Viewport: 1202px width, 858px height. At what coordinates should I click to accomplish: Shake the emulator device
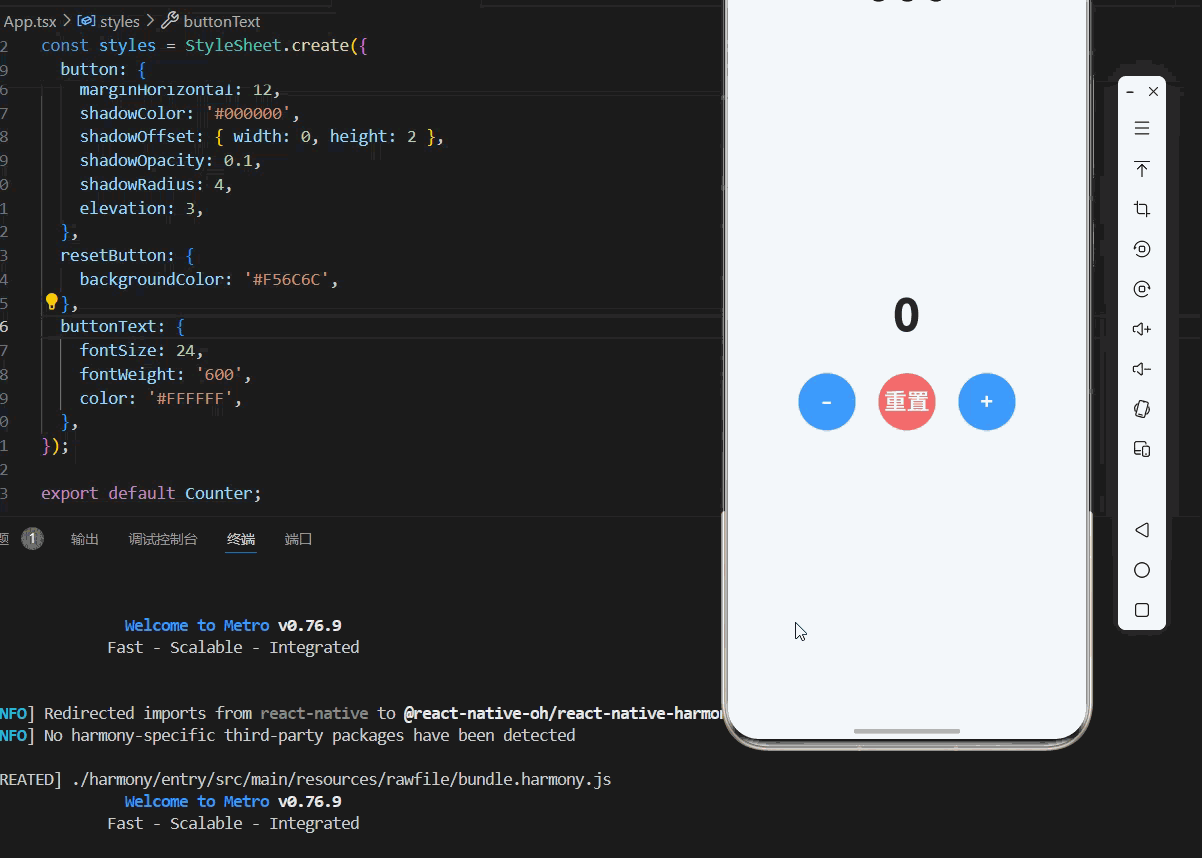(x=1142, y=409)
